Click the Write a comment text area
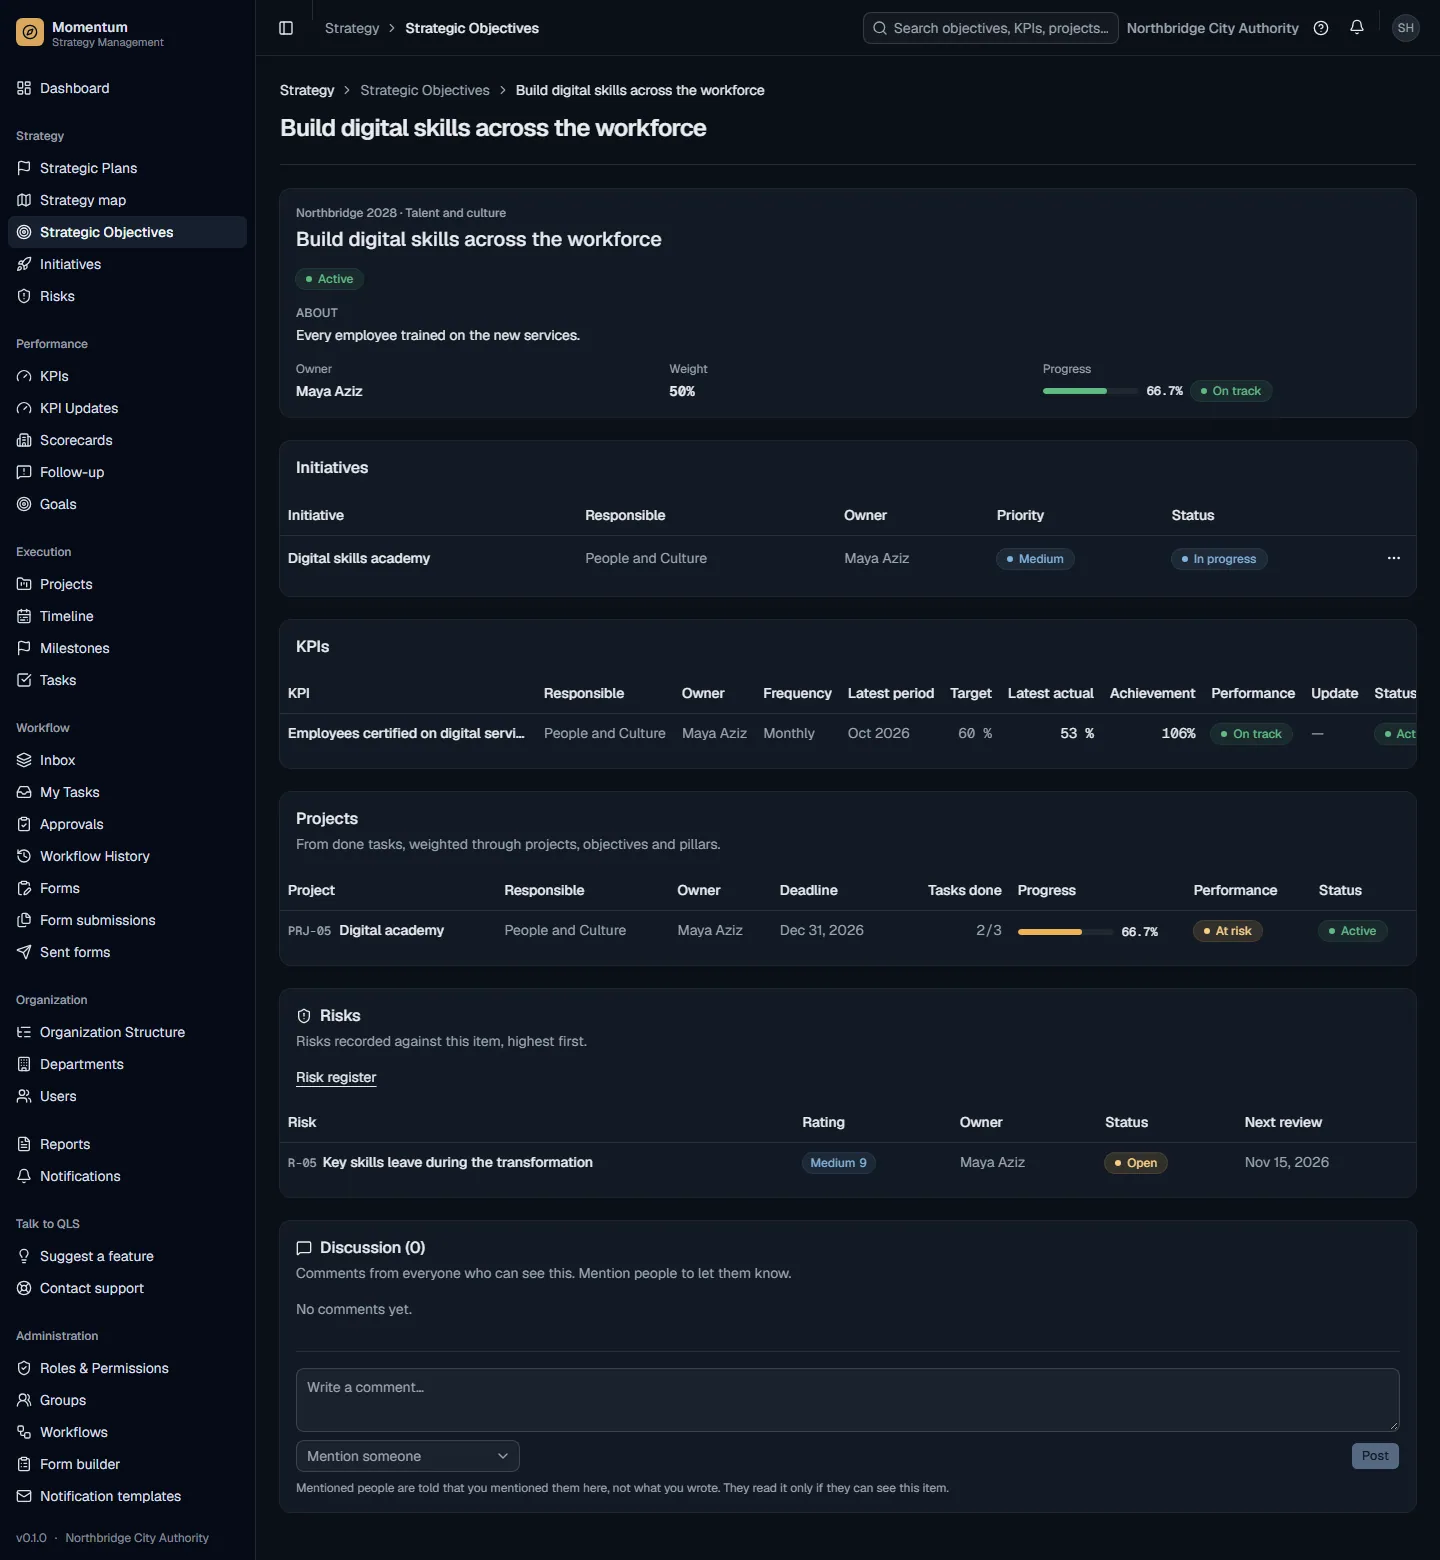The image size is (1440, 1560). point(848,1400)
